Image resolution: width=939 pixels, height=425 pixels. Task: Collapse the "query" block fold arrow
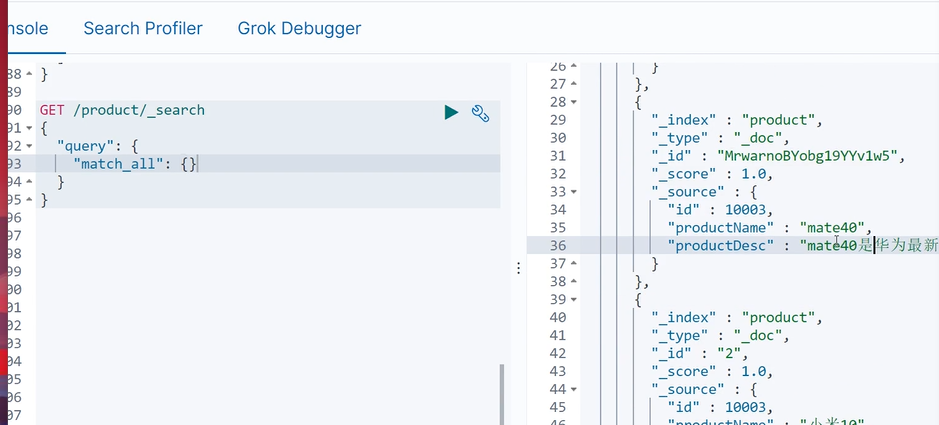click(x=29, y=146)
